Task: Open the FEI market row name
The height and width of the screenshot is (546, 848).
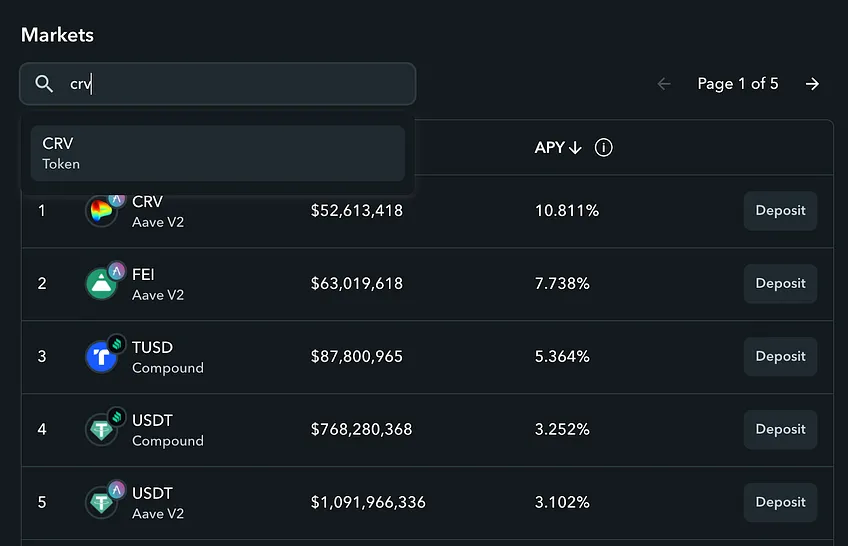Action: (x=143, y=275)
